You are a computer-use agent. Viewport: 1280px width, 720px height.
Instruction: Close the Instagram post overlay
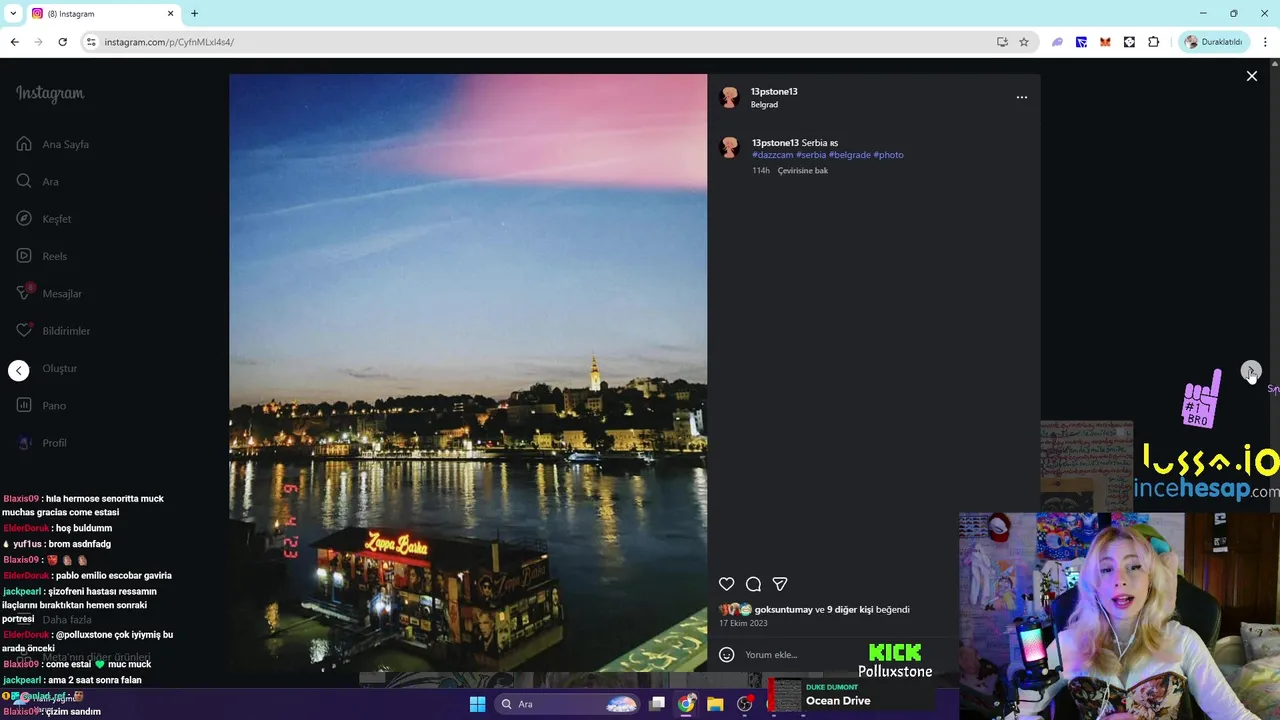pos(1251,76)
